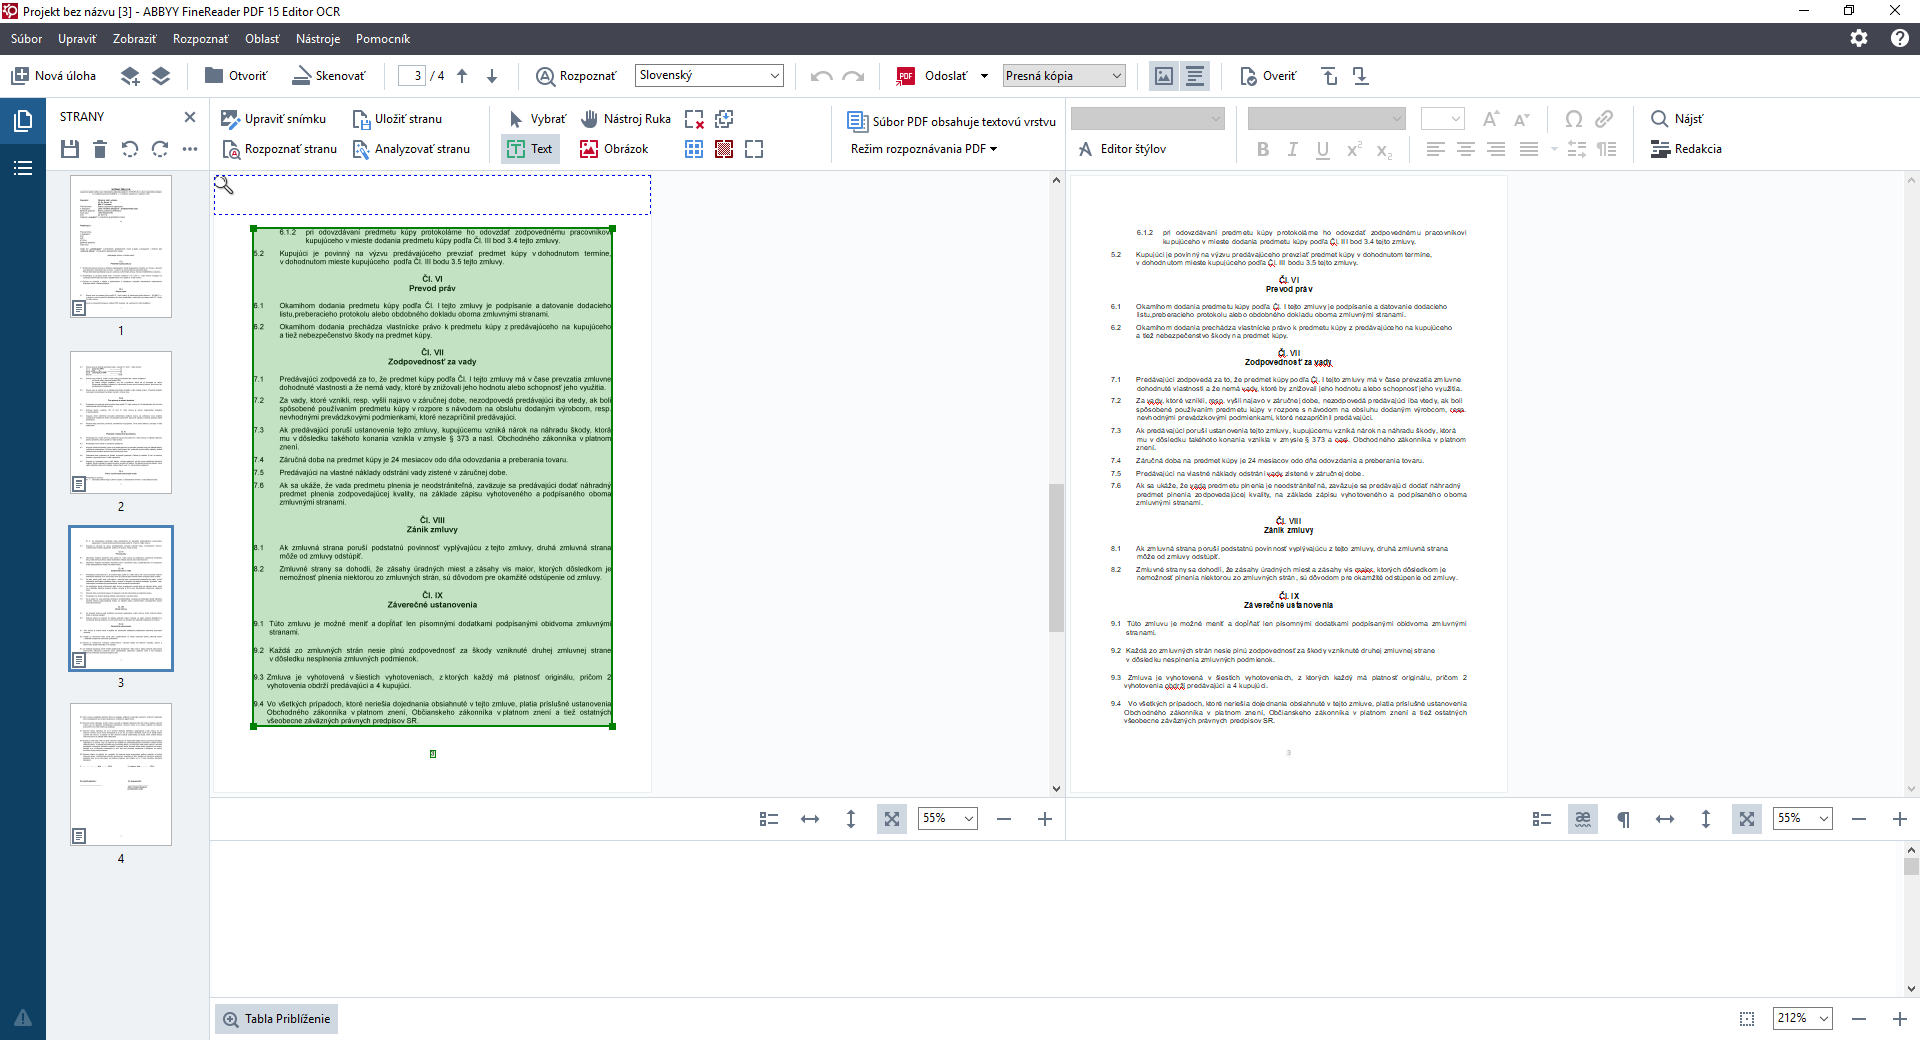Image resolution: width=1920 pixels, height=1040 pixels.
Task: Toggle the text pane view button
Action: click(1195, 76)
